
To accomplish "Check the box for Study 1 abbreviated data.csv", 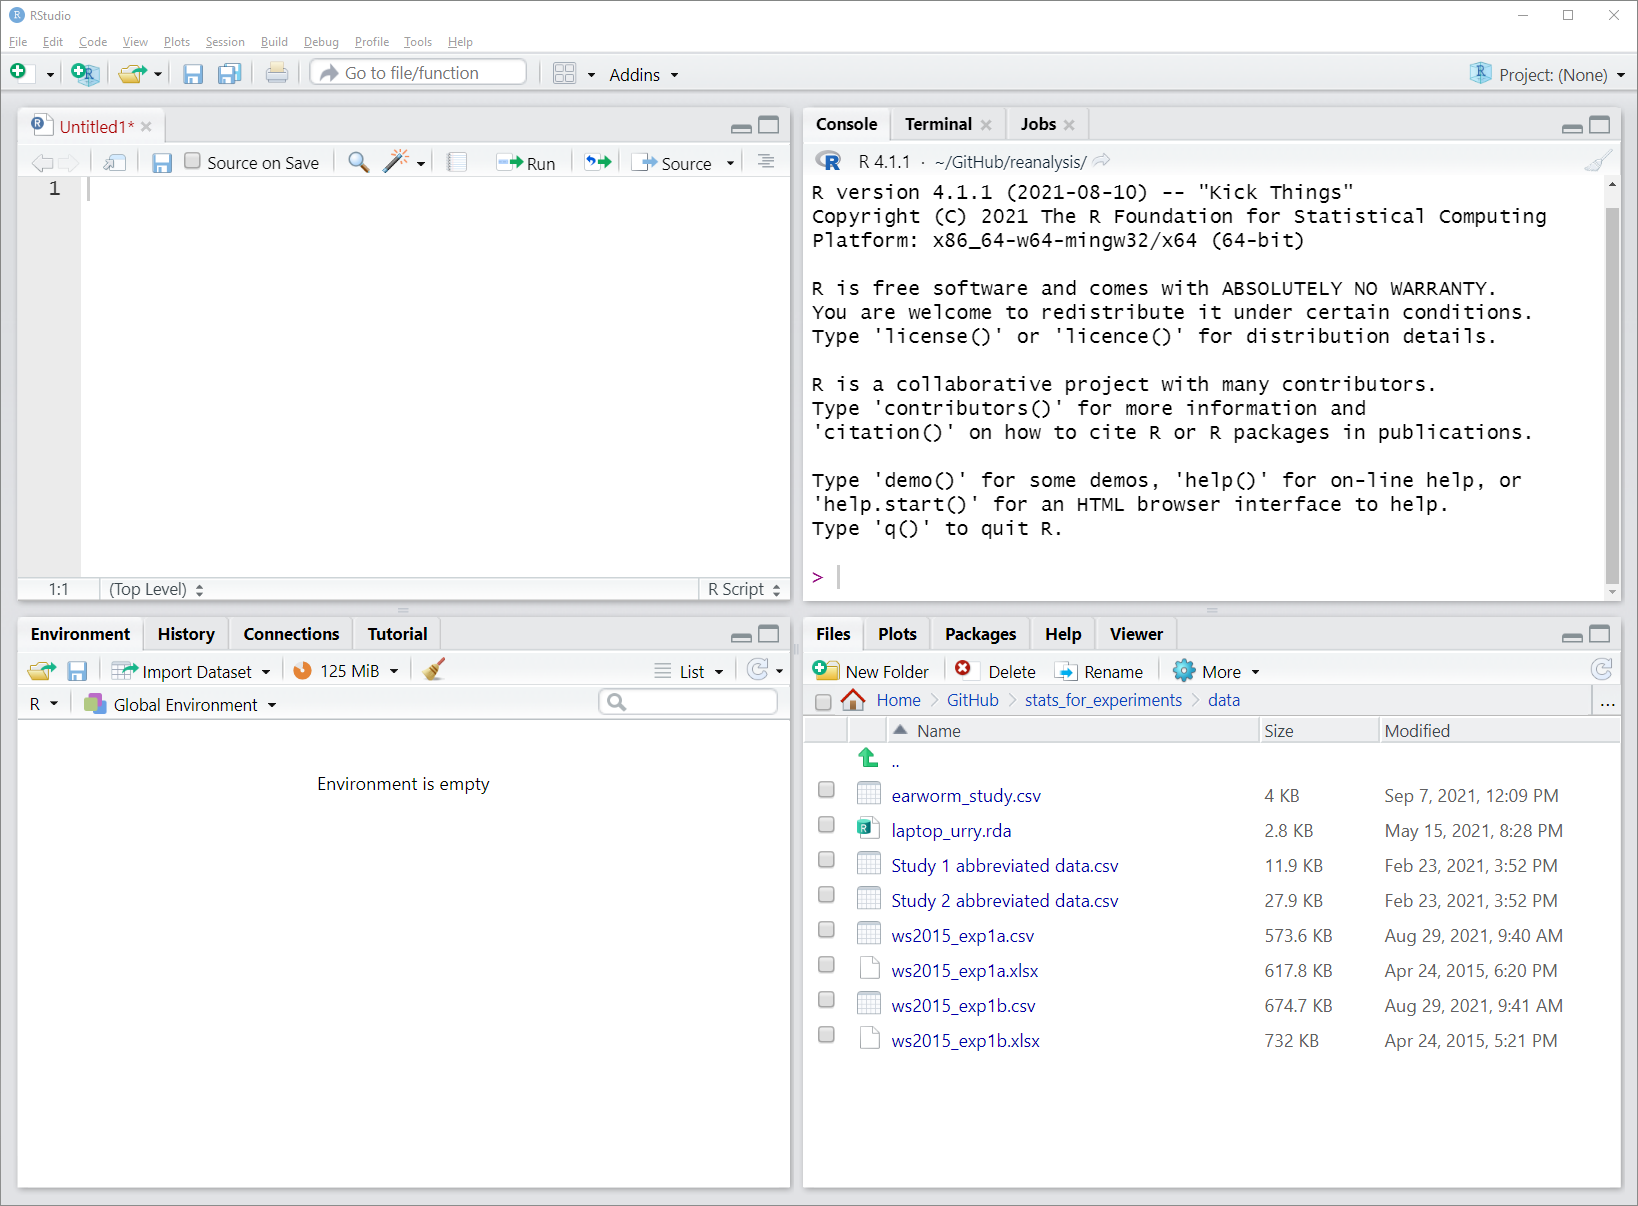I will point(826,860).
